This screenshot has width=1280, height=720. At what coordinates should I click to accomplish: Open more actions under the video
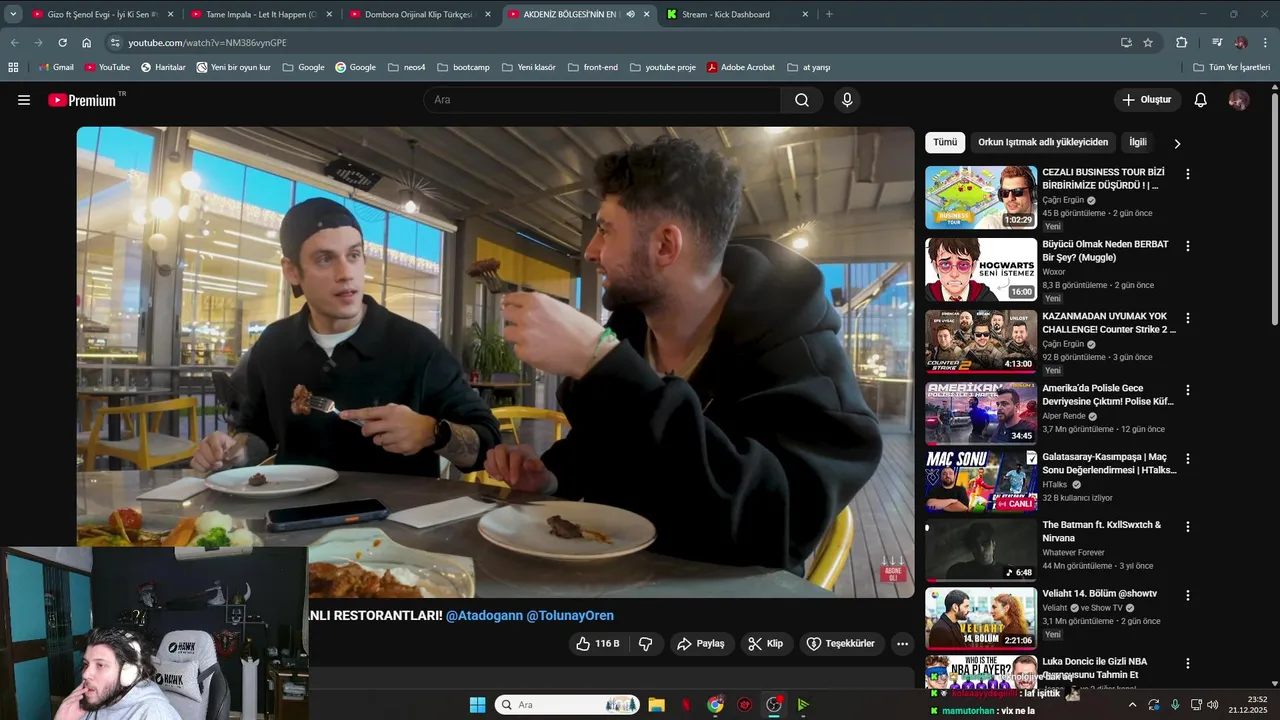[x=902, y=644]
